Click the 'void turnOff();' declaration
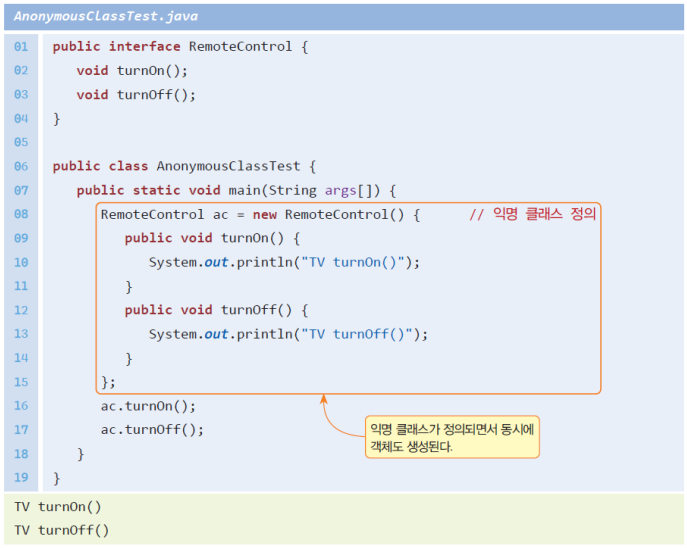The image size is (687, 548). click(136, 95)
